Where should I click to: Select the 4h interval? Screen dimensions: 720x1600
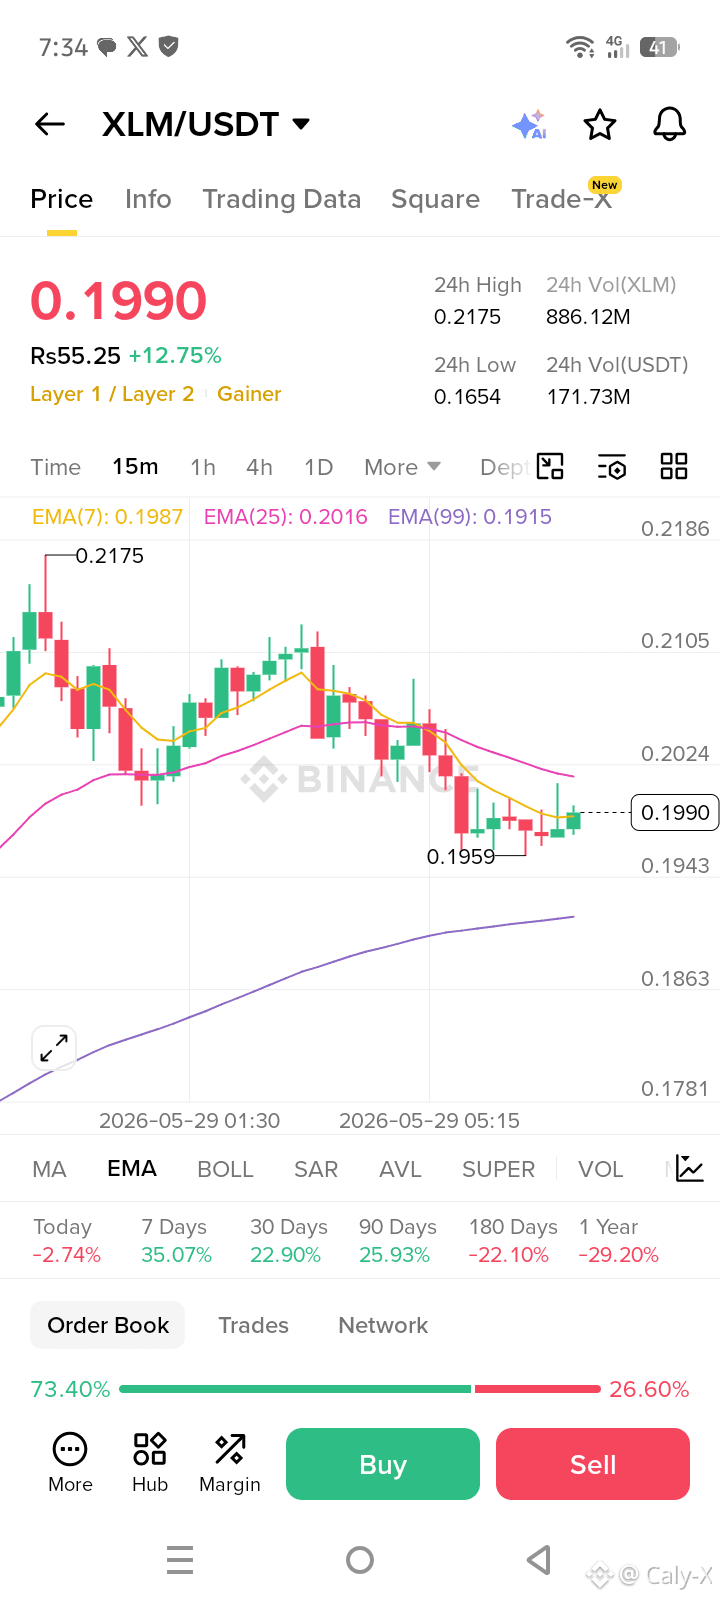[260, 467]
